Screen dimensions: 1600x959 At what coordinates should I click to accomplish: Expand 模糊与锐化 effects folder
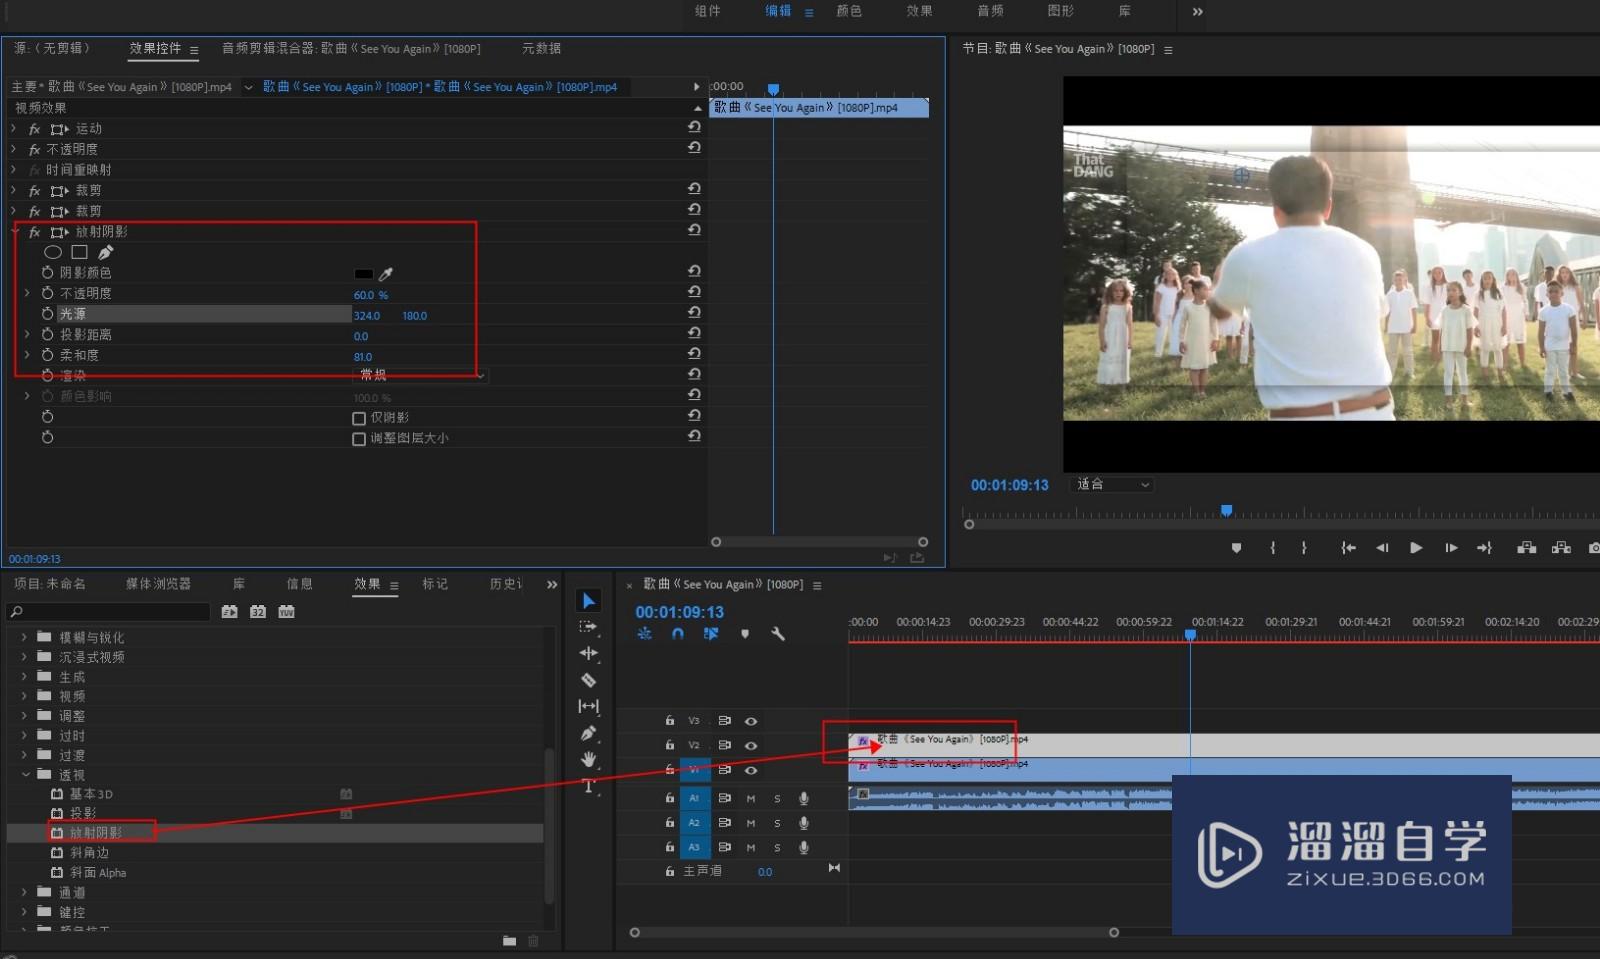tap(24, 637)
